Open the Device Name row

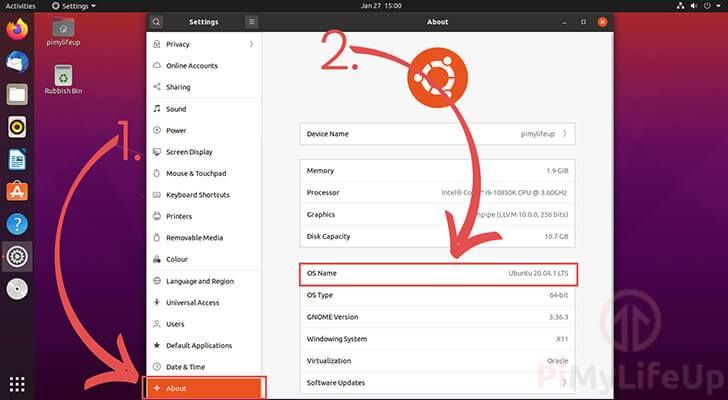tap(437, 134)
